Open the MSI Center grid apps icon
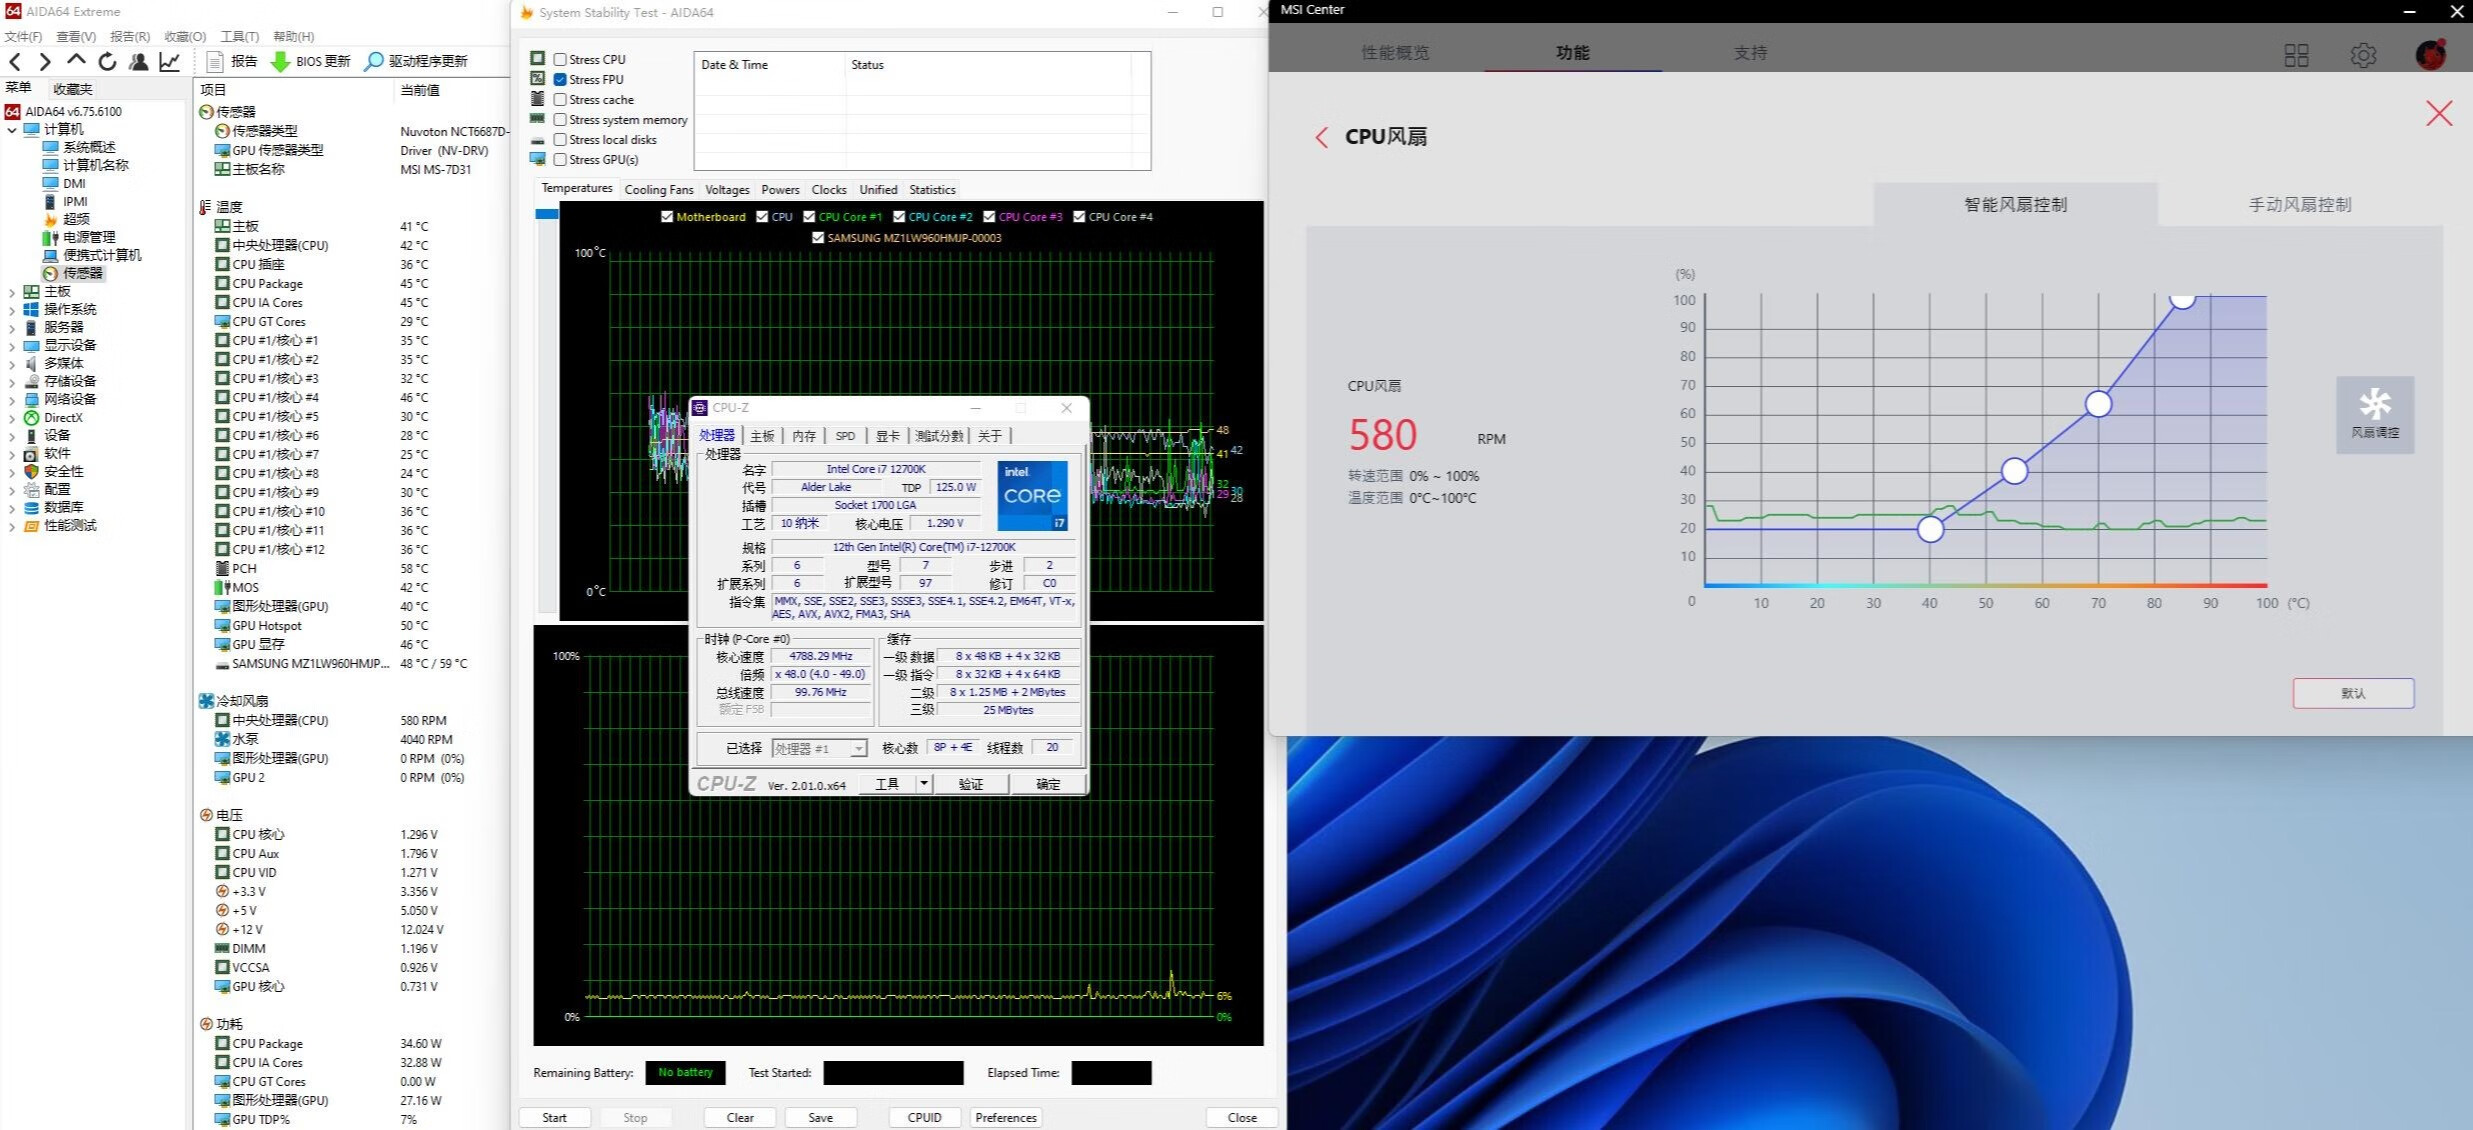The image size is (2473, 1130). point(2297,55)
